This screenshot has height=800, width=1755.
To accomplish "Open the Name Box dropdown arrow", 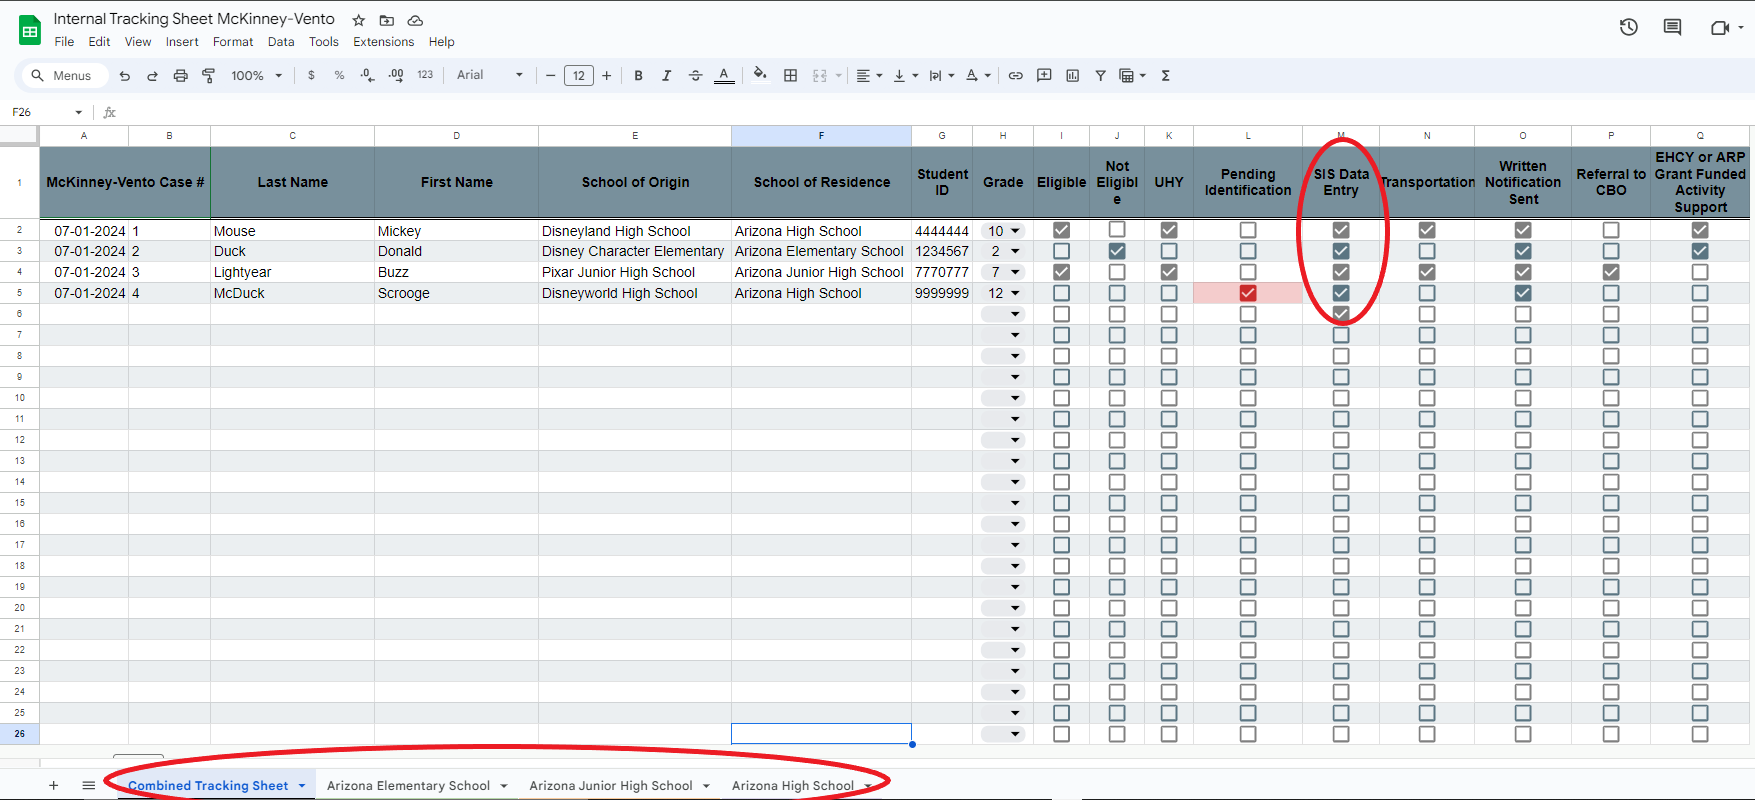I will pyautogui.click(x=78, y=113).
